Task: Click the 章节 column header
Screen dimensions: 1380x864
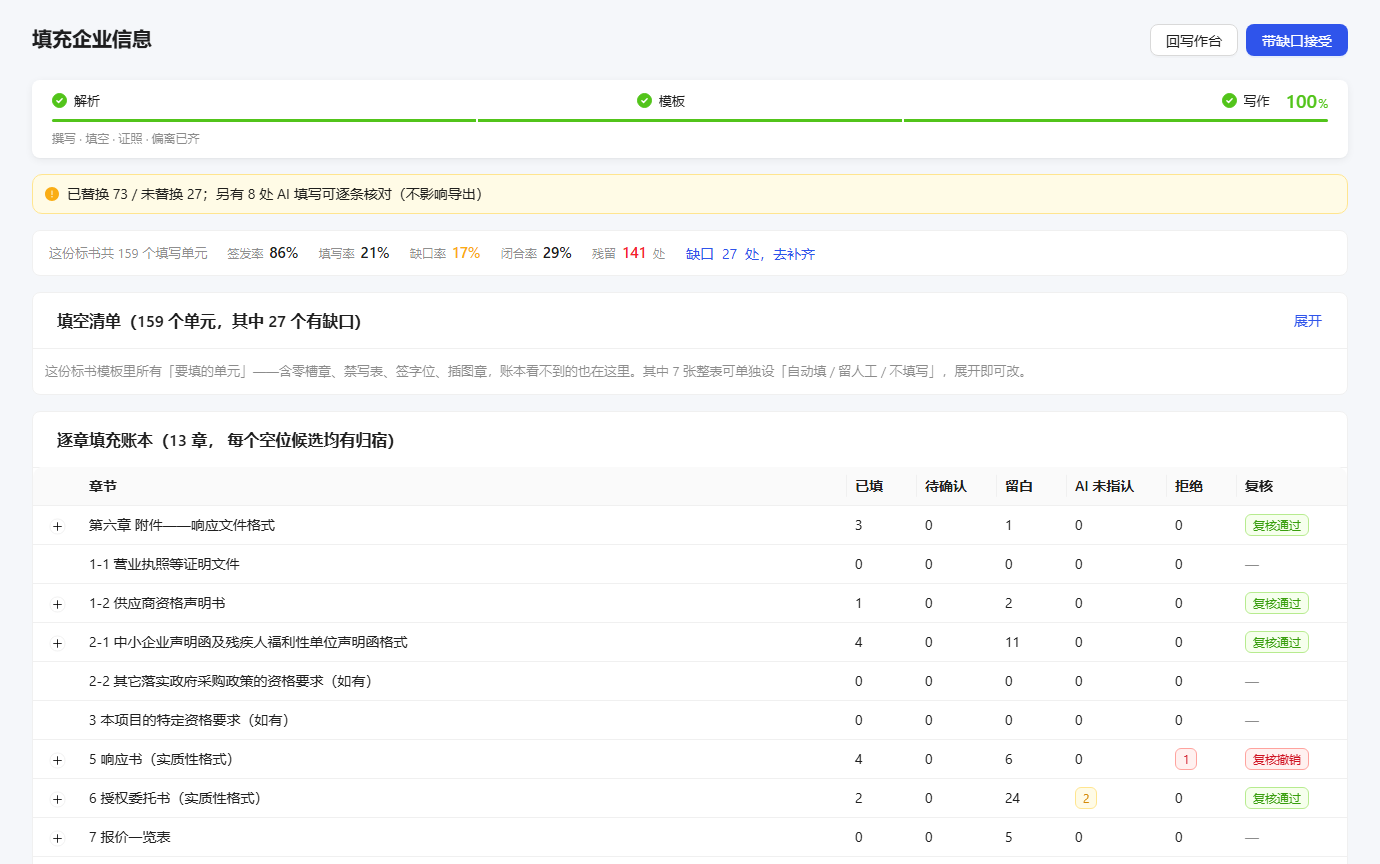Action: click(x=103, y=486)
